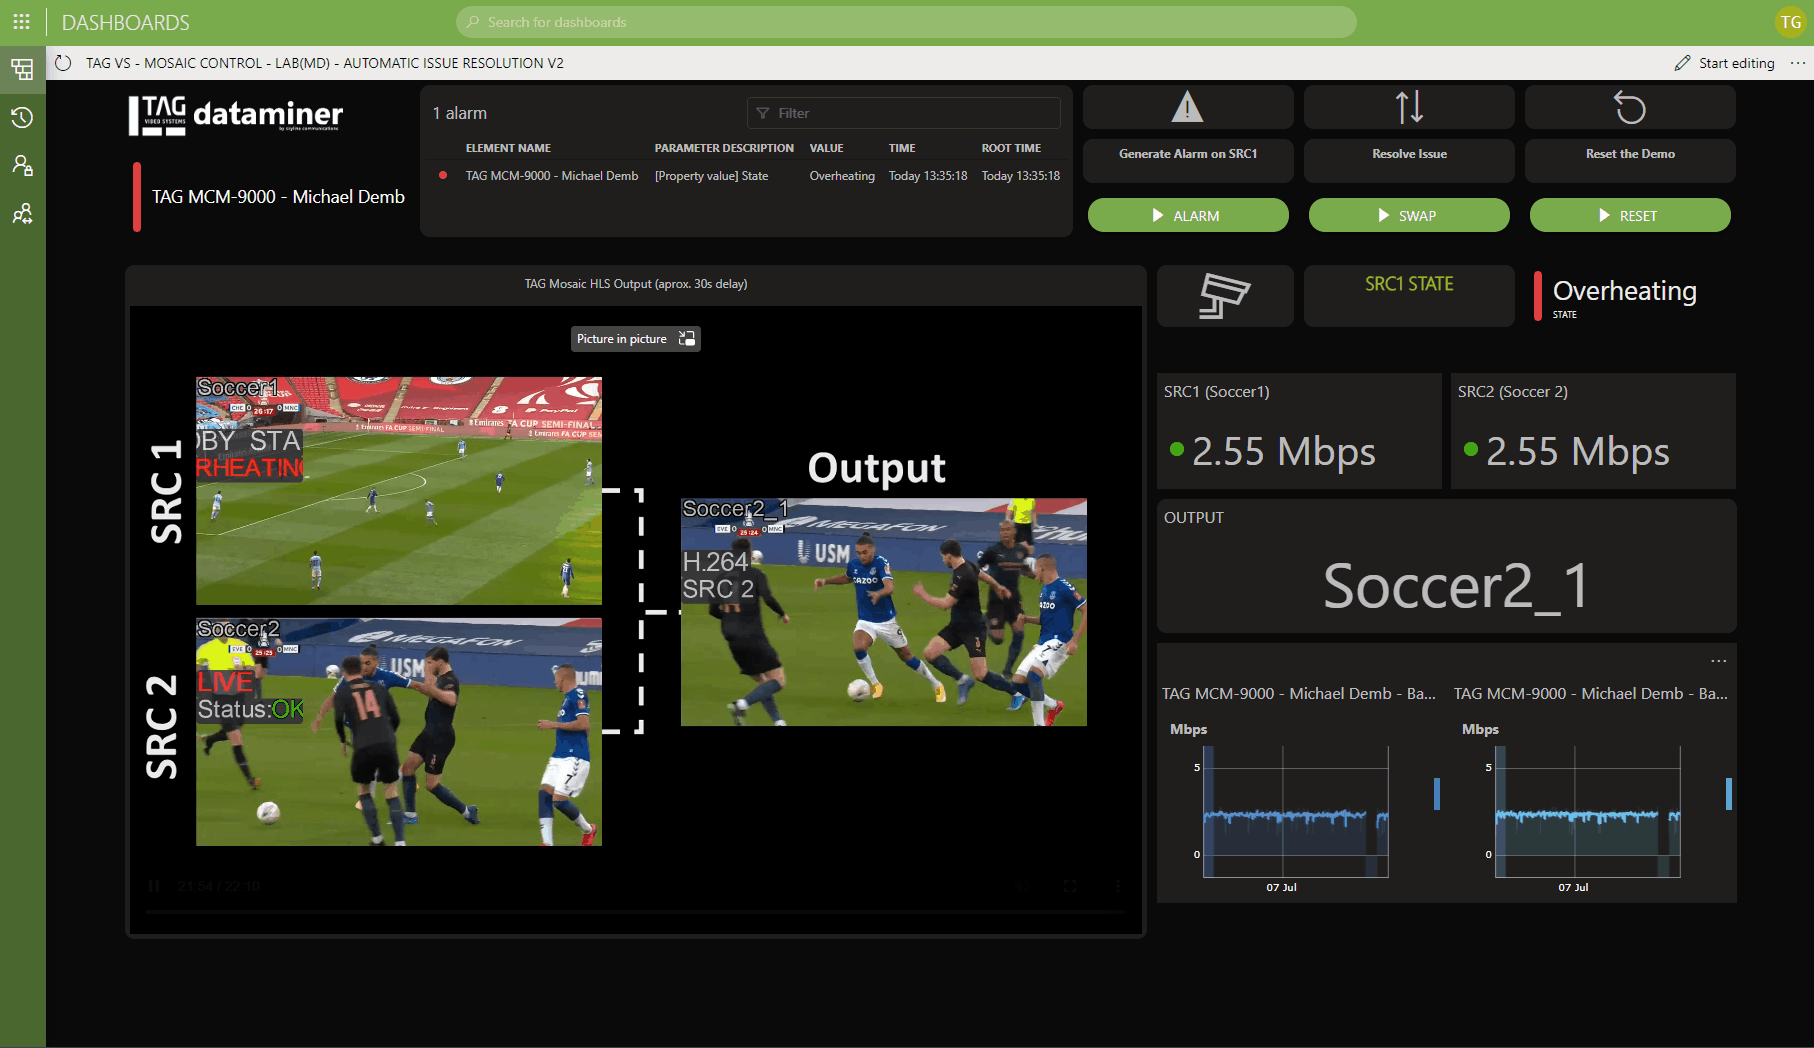Open private dashboards user-lock icon

coord(22,165)
